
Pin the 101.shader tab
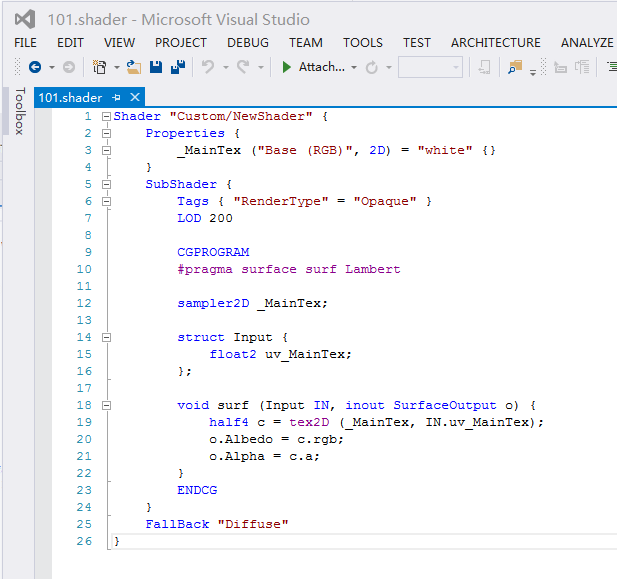coord(116,97)
